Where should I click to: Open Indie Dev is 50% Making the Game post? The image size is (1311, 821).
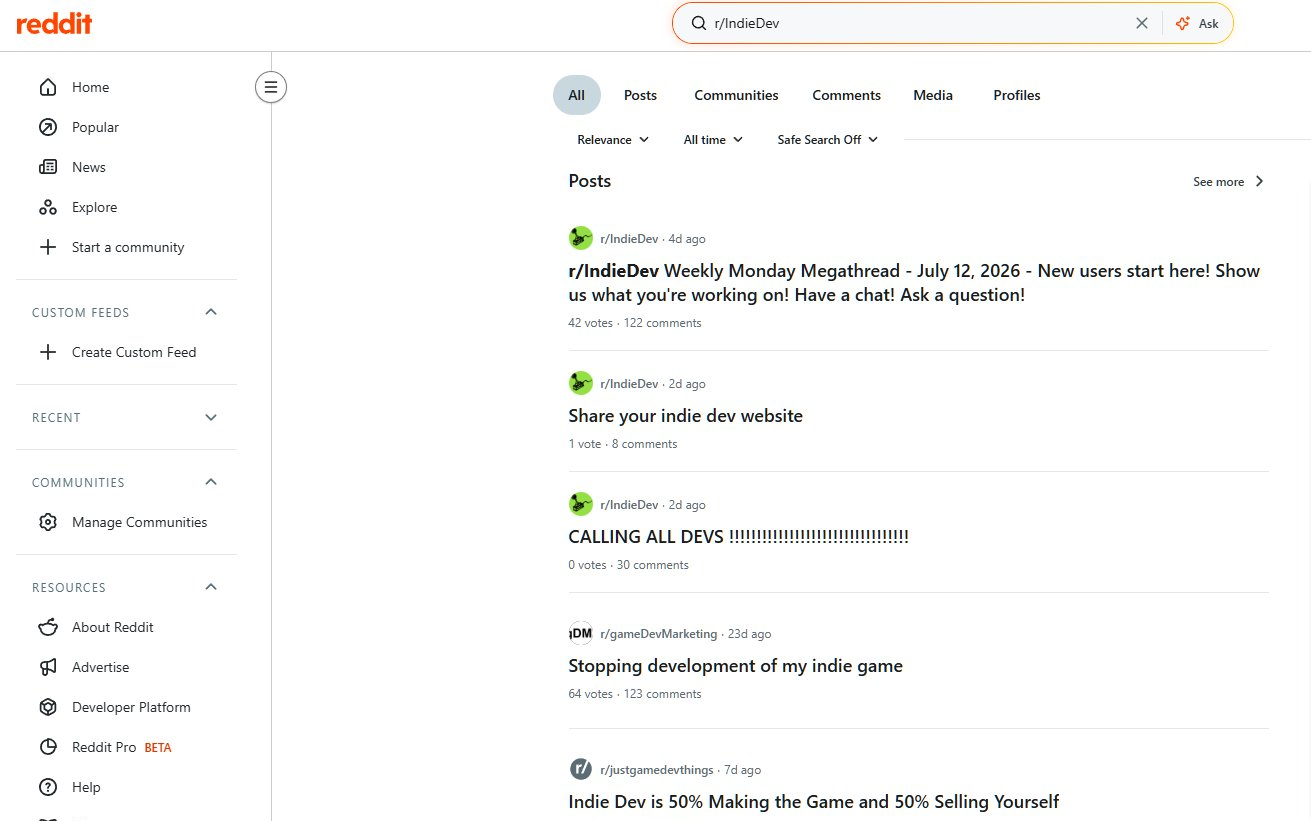813,801
